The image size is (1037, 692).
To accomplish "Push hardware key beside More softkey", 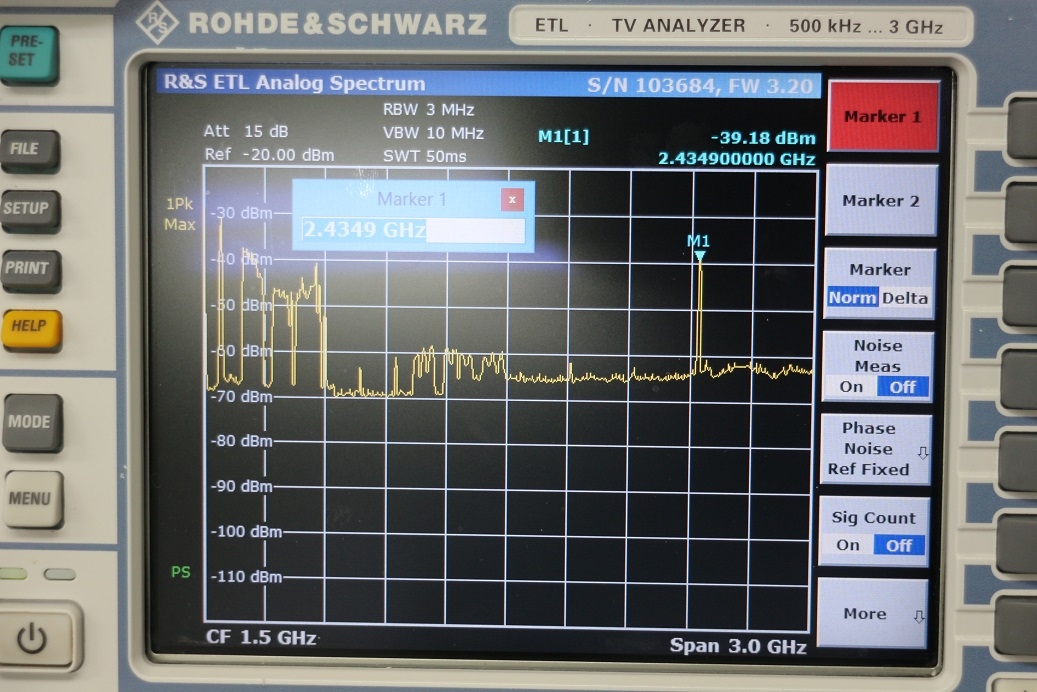I will point(1015,627).
